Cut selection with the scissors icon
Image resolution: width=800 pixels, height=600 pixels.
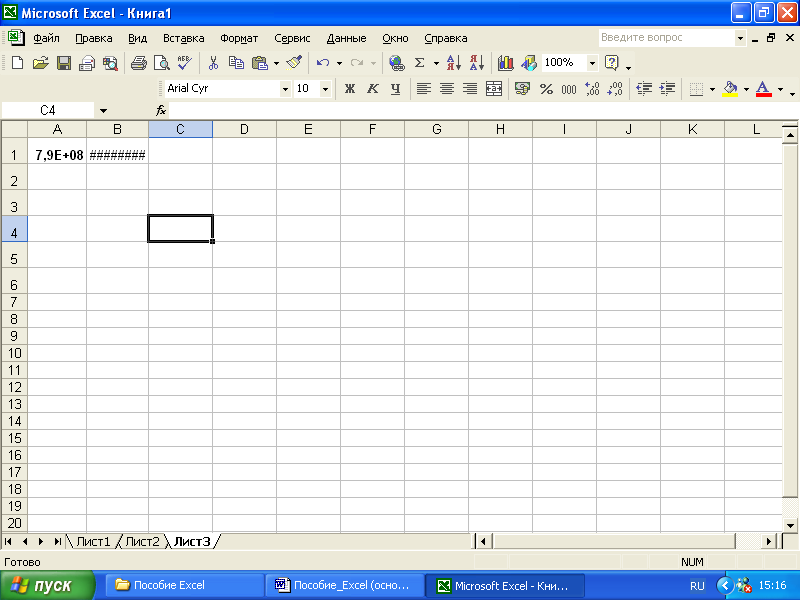[x=213, y=63]
